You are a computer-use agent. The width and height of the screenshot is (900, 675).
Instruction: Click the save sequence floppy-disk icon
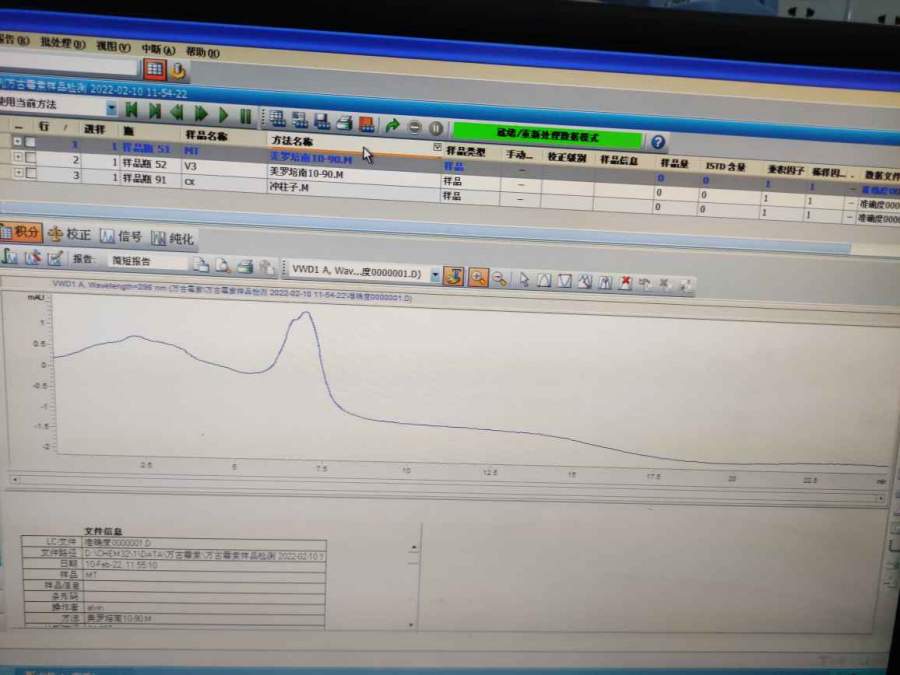point(321,121)
